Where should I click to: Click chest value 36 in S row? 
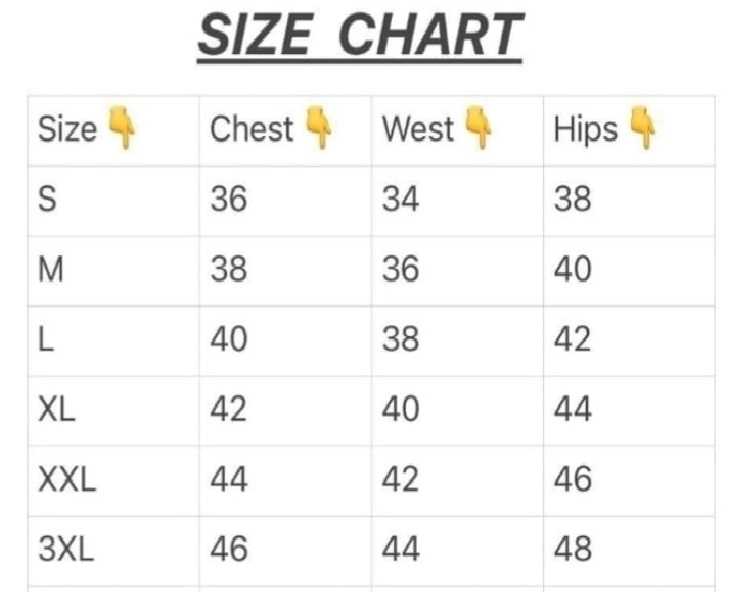228,200
